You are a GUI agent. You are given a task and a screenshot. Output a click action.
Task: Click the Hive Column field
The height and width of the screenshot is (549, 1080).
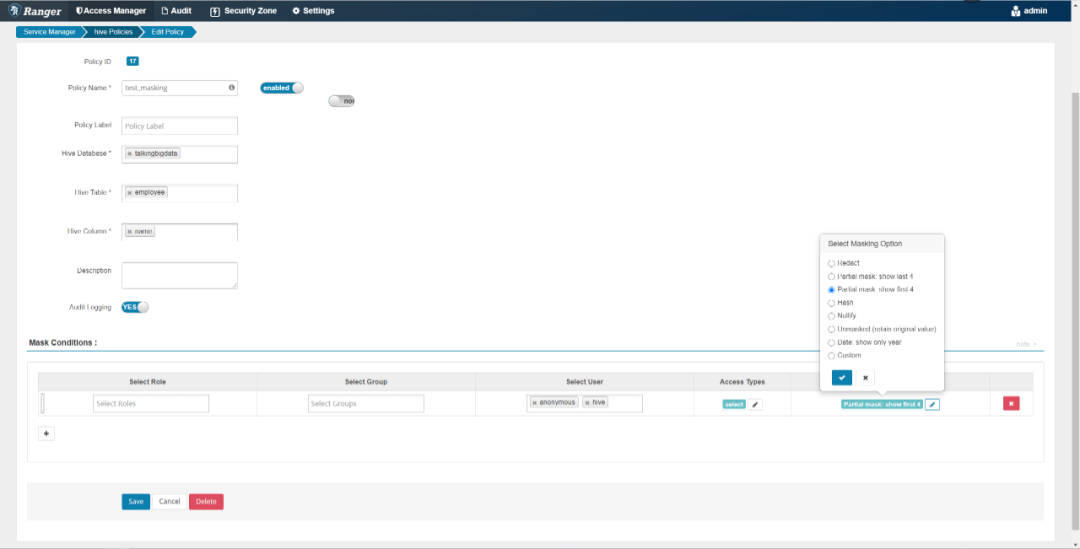tap(179, 231)
